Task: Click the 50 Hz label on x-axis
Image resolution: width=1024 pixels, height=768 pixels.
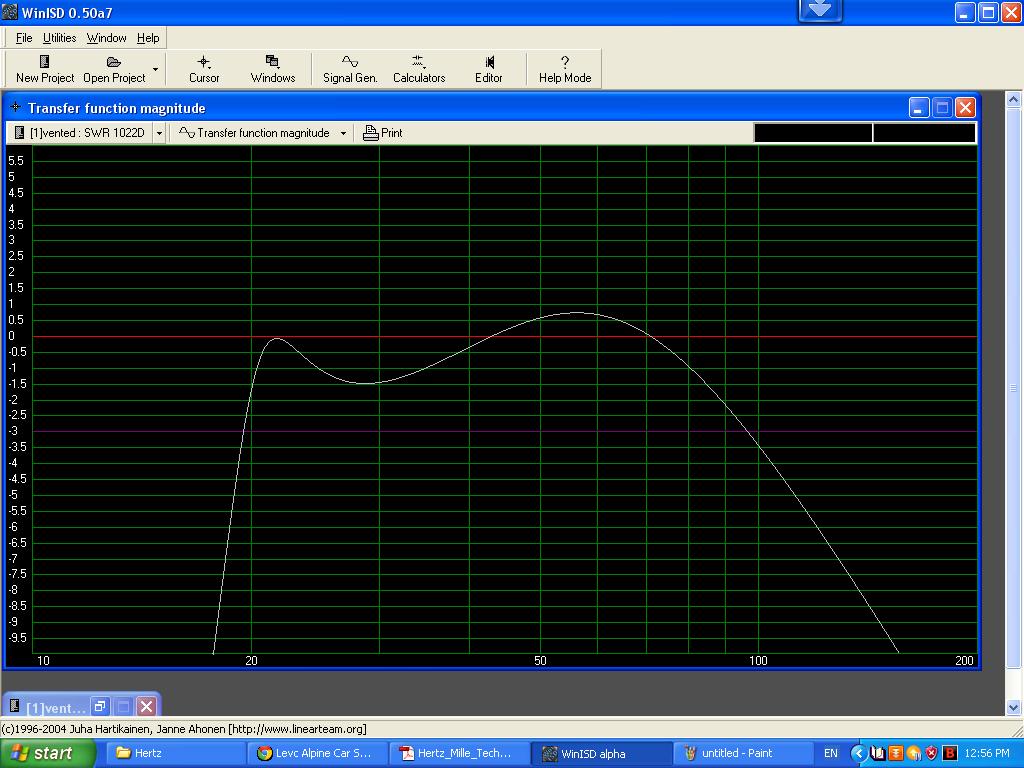Action: point(540,660)
